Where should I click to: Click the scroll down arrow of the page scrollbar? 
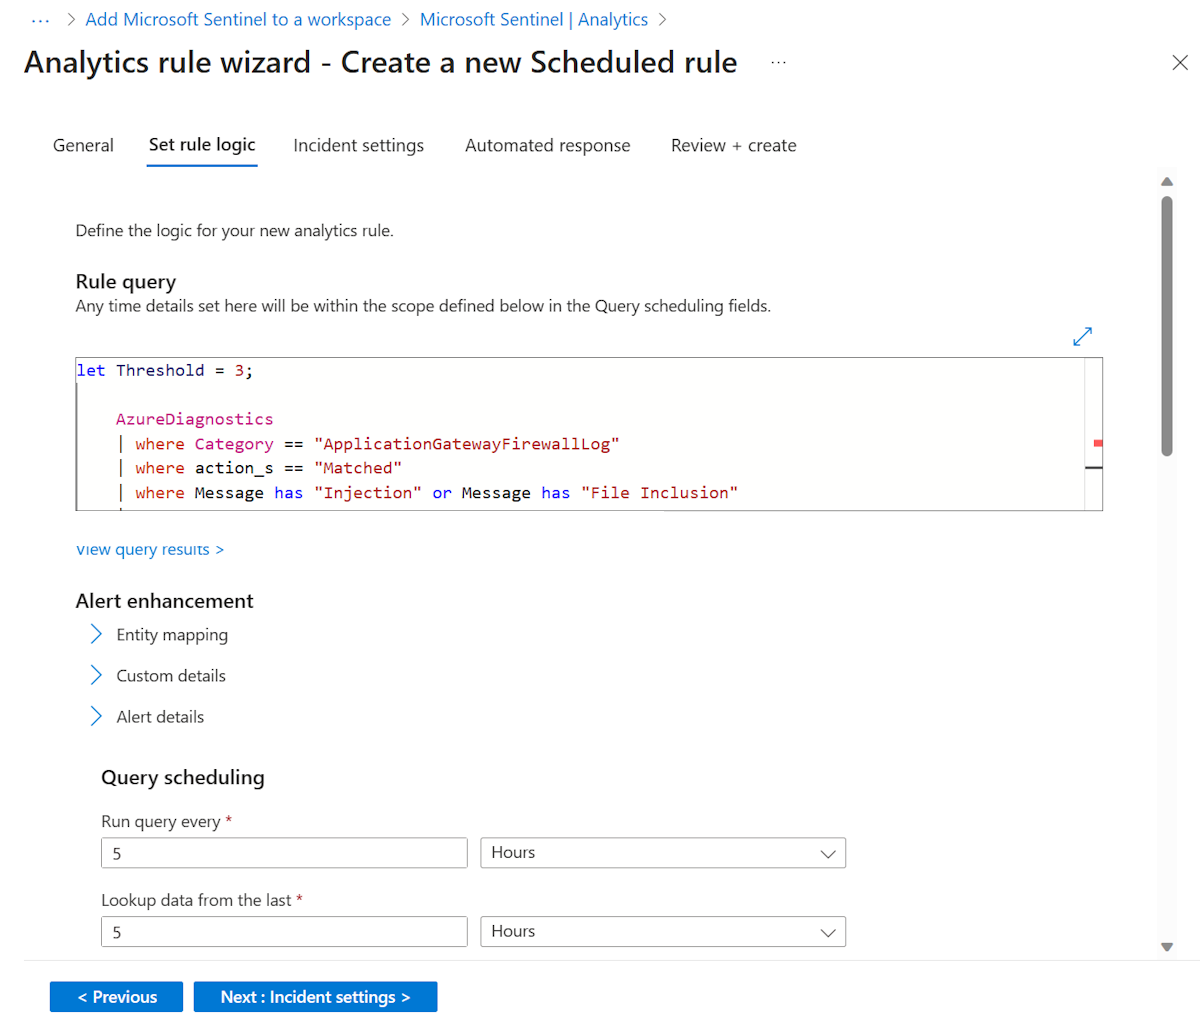tap(1166, 946)
